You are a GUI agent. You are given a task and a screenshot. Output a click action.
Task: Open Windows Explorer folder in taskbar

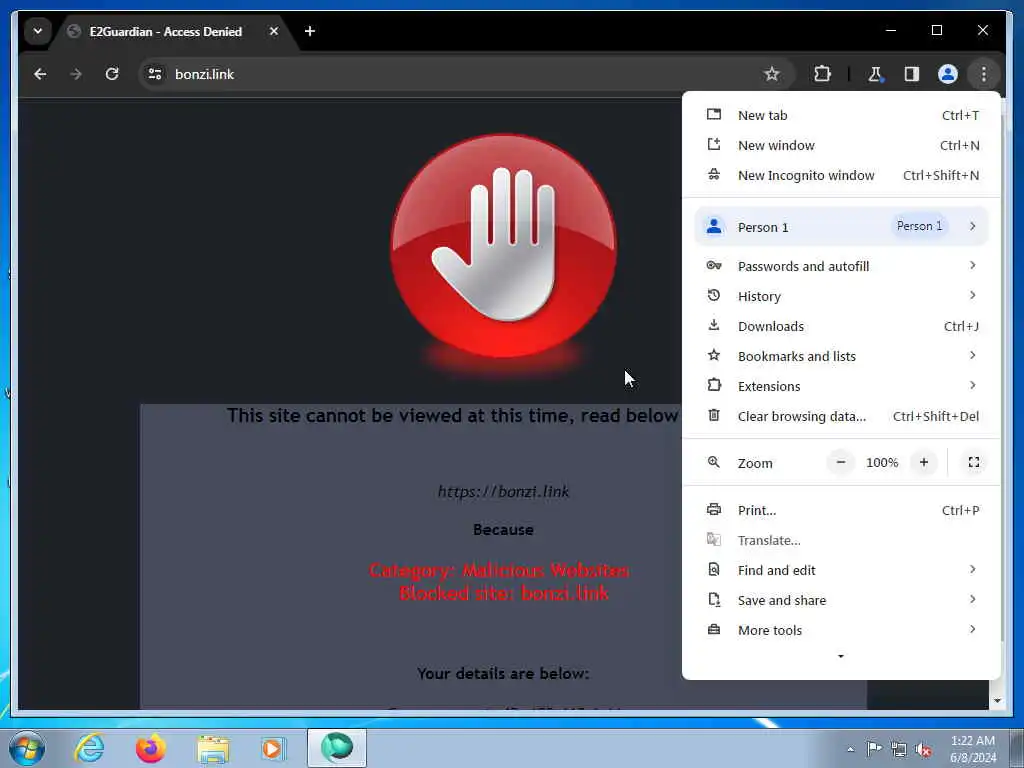pyautogui.click(x=213, y=748)
